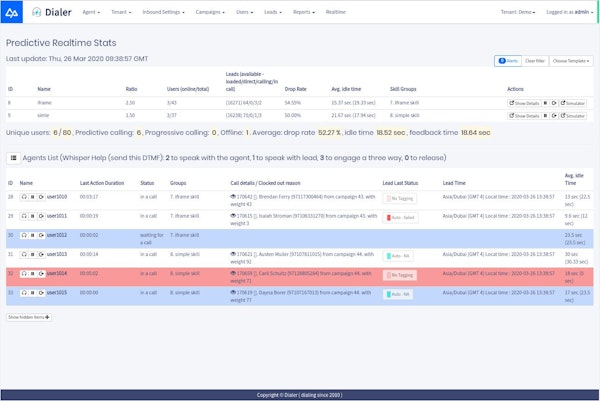
Task: Click the Skill Groups column header
Action: tap(403, 89)
